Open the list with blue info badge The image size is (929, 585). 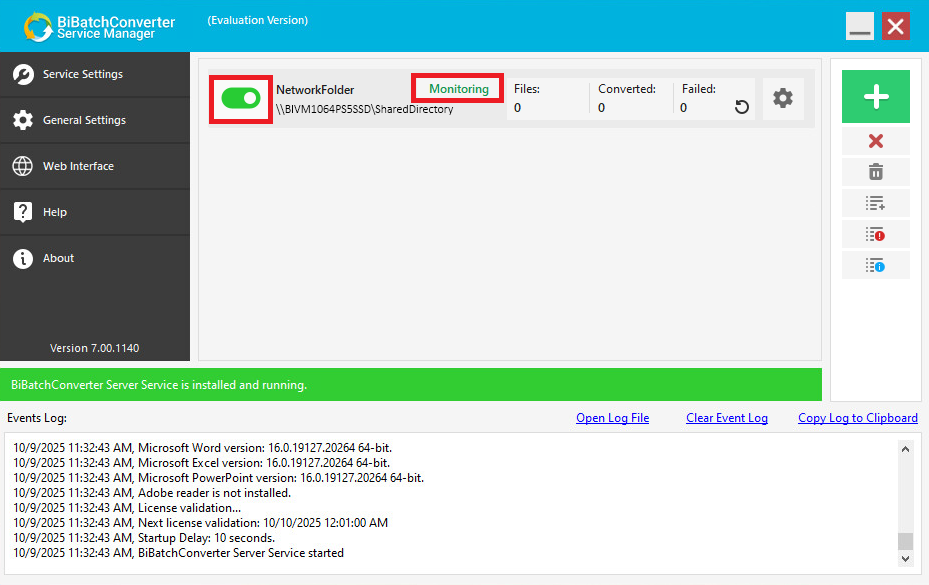(875, 265)
